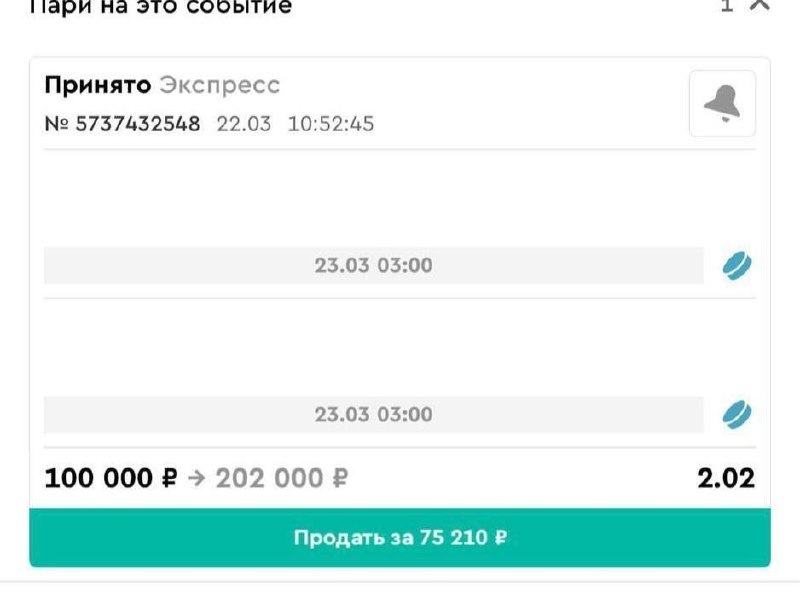Click the 2.02 total odds value

click(726, 478)
